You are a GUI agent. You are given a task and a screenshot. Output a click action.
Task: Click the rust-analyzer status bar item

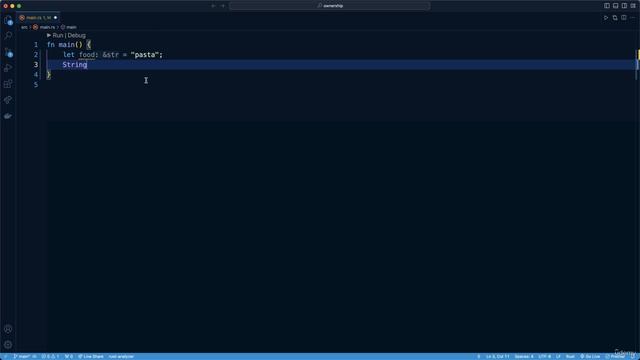click(121, 357)
